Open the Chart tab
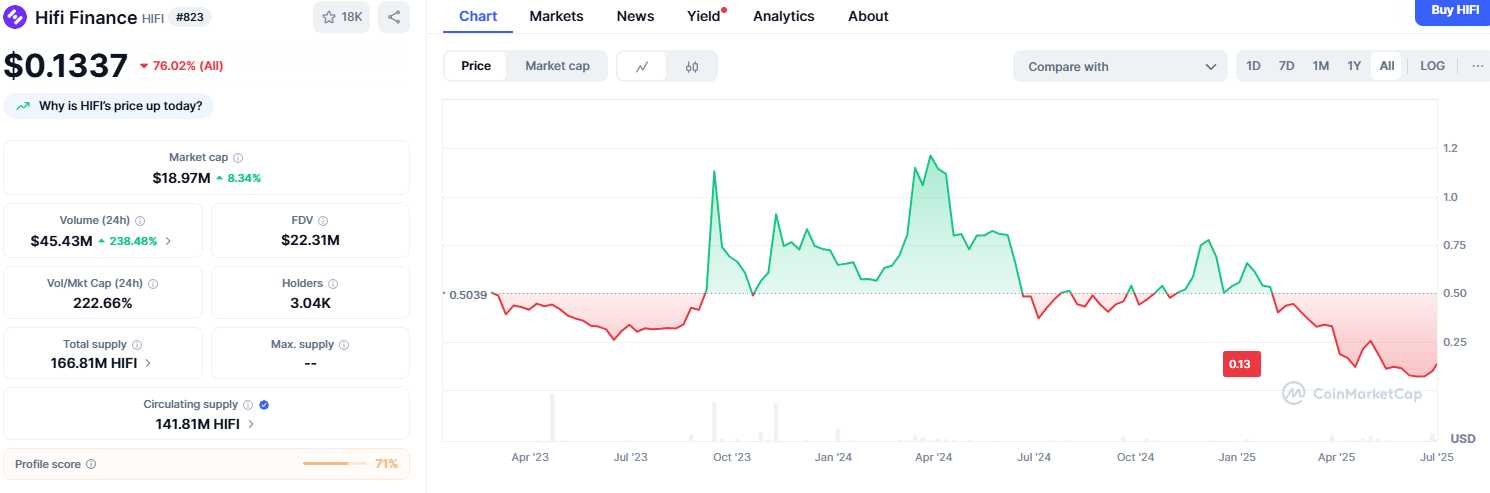Image resolution: width=1490 pixels, height=493 pixels. pyautogui.click(x=478, y=16)
